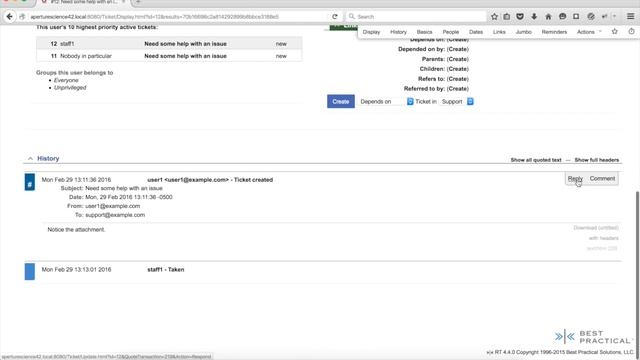Create a Depended on by link
Image resolution: width=640 pixels, height=360 pixels.
pyautogui.click(x=458, y=49)
